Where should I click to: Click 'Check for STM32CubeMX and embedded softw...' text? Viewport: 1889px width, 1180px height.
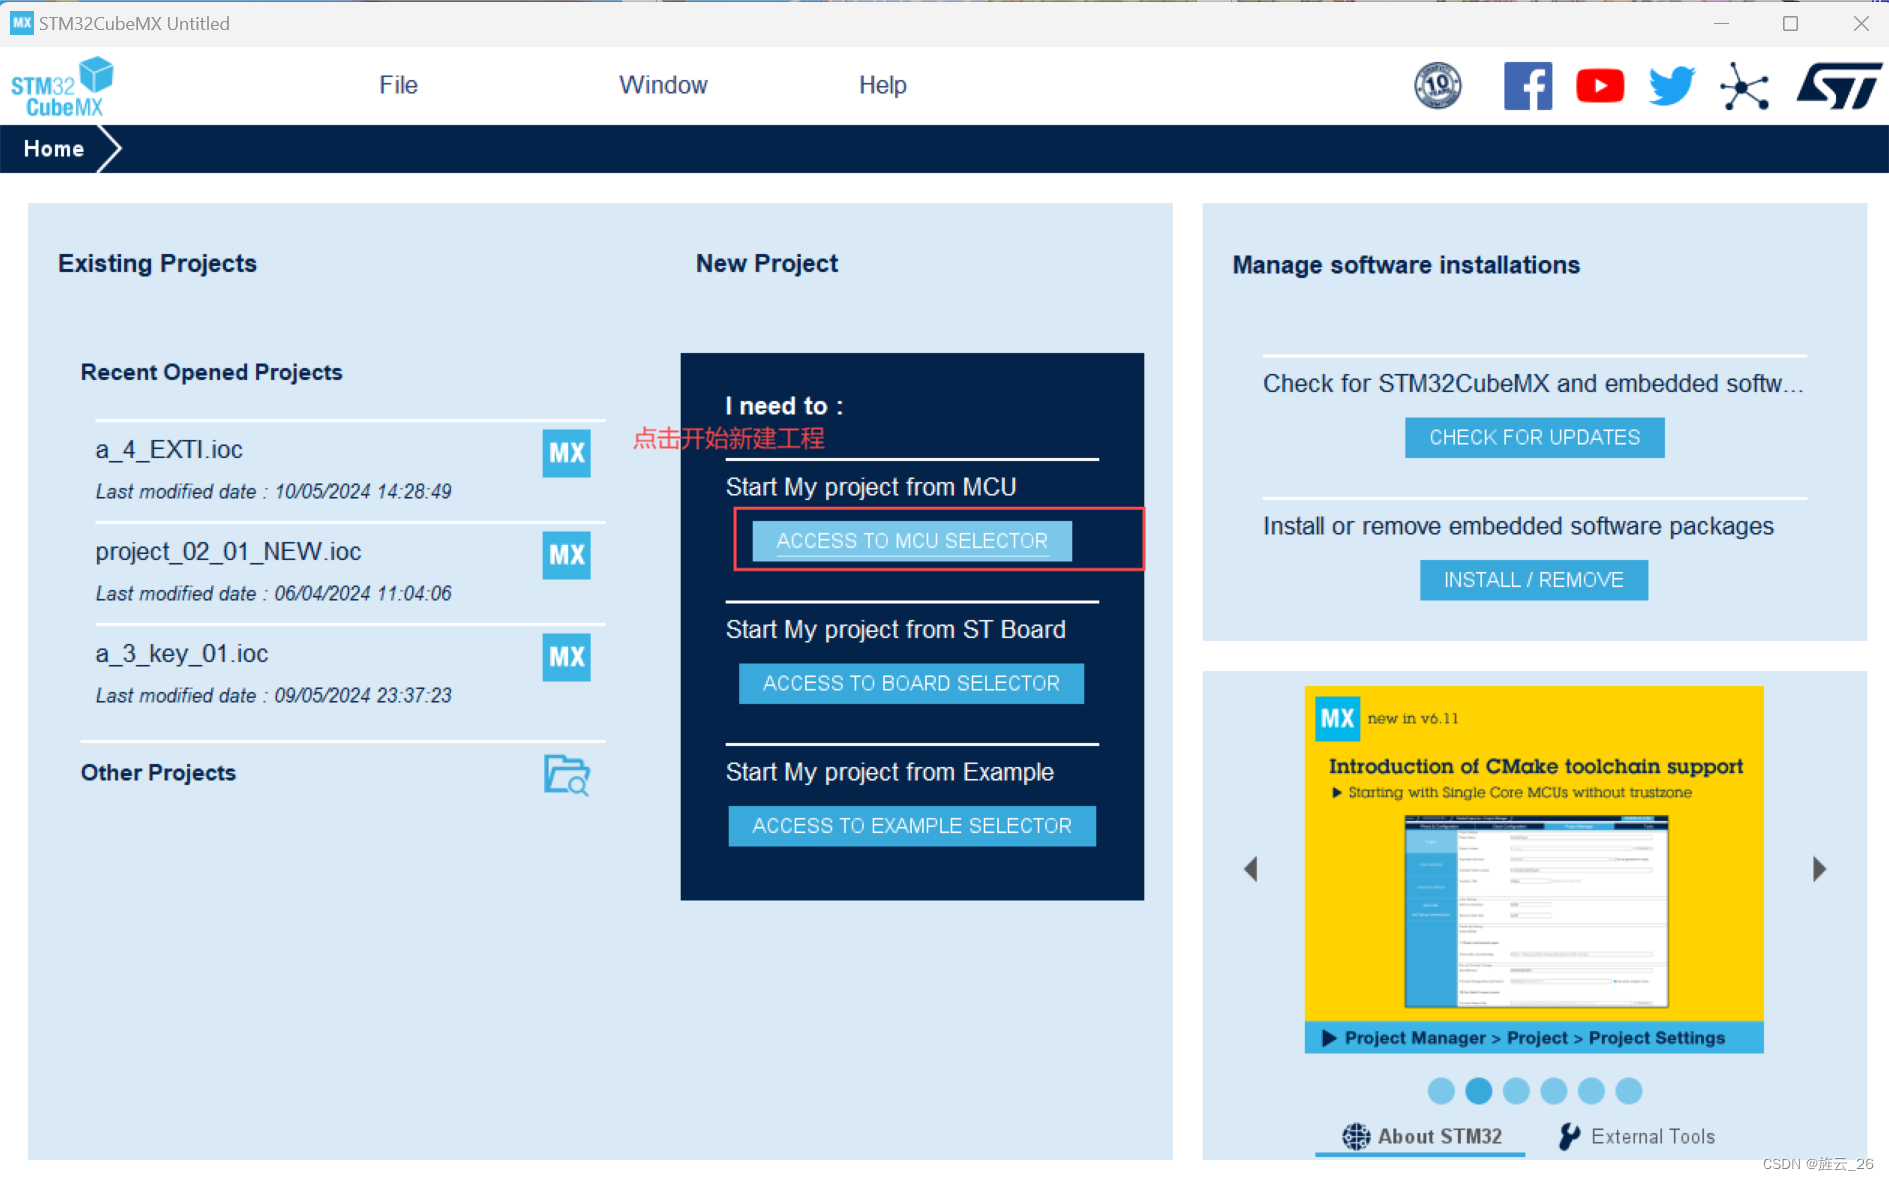(x=1533, y=384)
